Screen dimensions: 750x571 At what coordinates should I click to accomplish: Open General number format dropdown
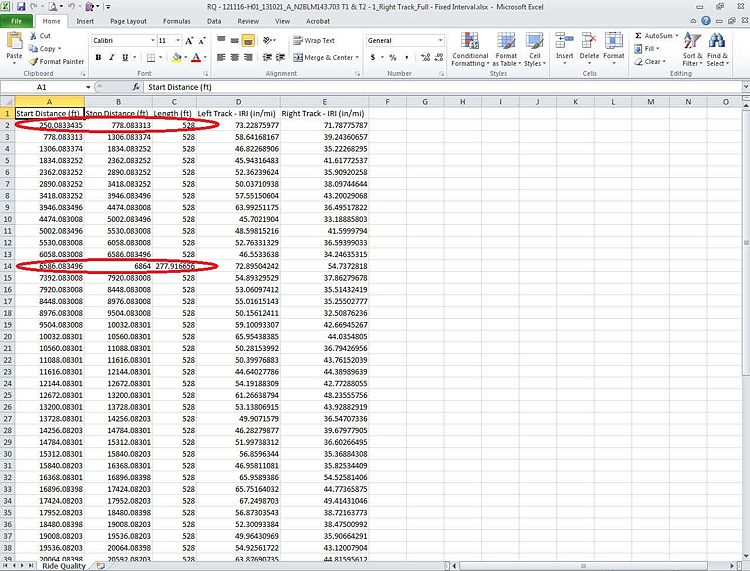click(440, 41)
